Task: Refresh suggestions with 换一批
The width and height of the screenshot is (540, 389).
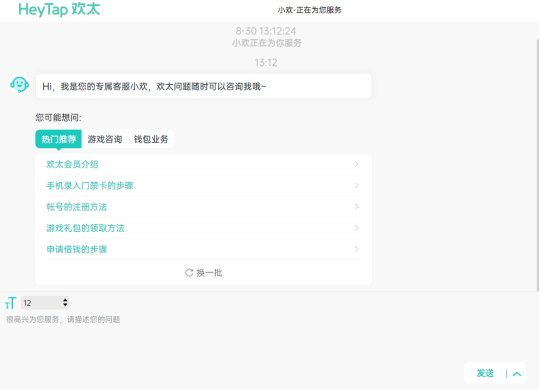Action: click(x=204, y=273)
